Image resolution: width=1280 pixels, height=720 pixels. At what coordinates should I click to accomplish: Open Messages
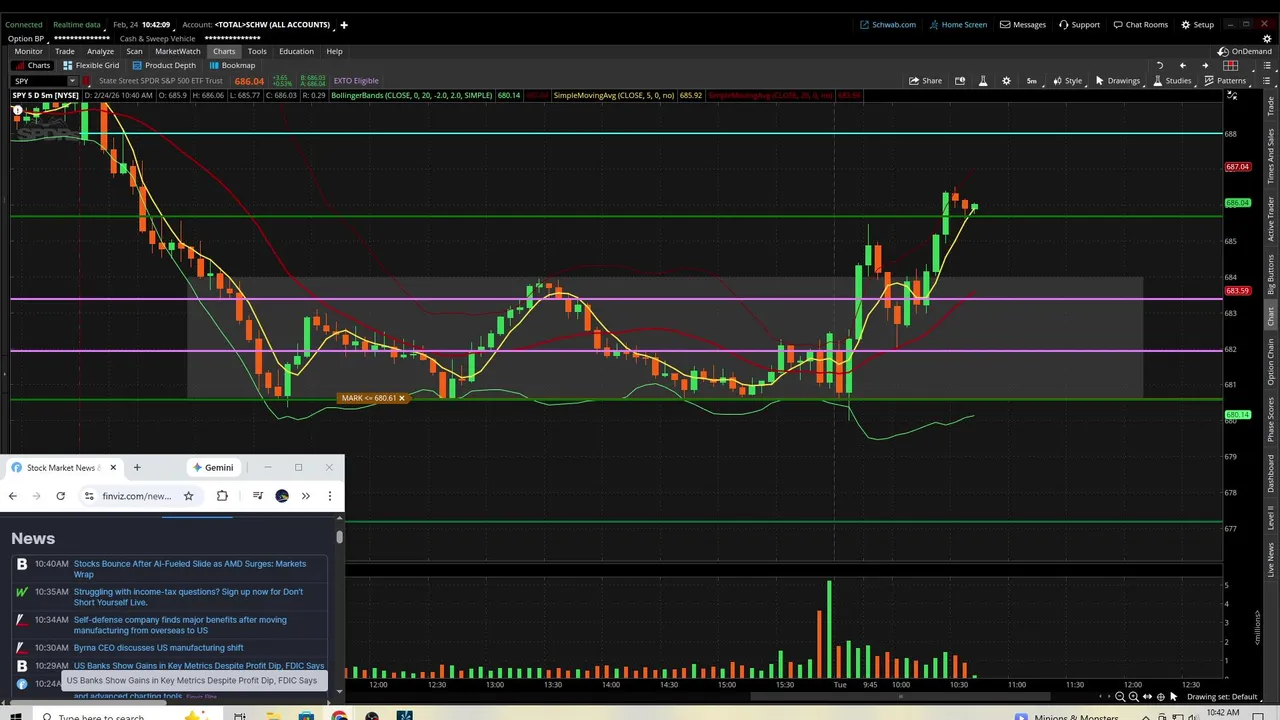(1023, 24)
